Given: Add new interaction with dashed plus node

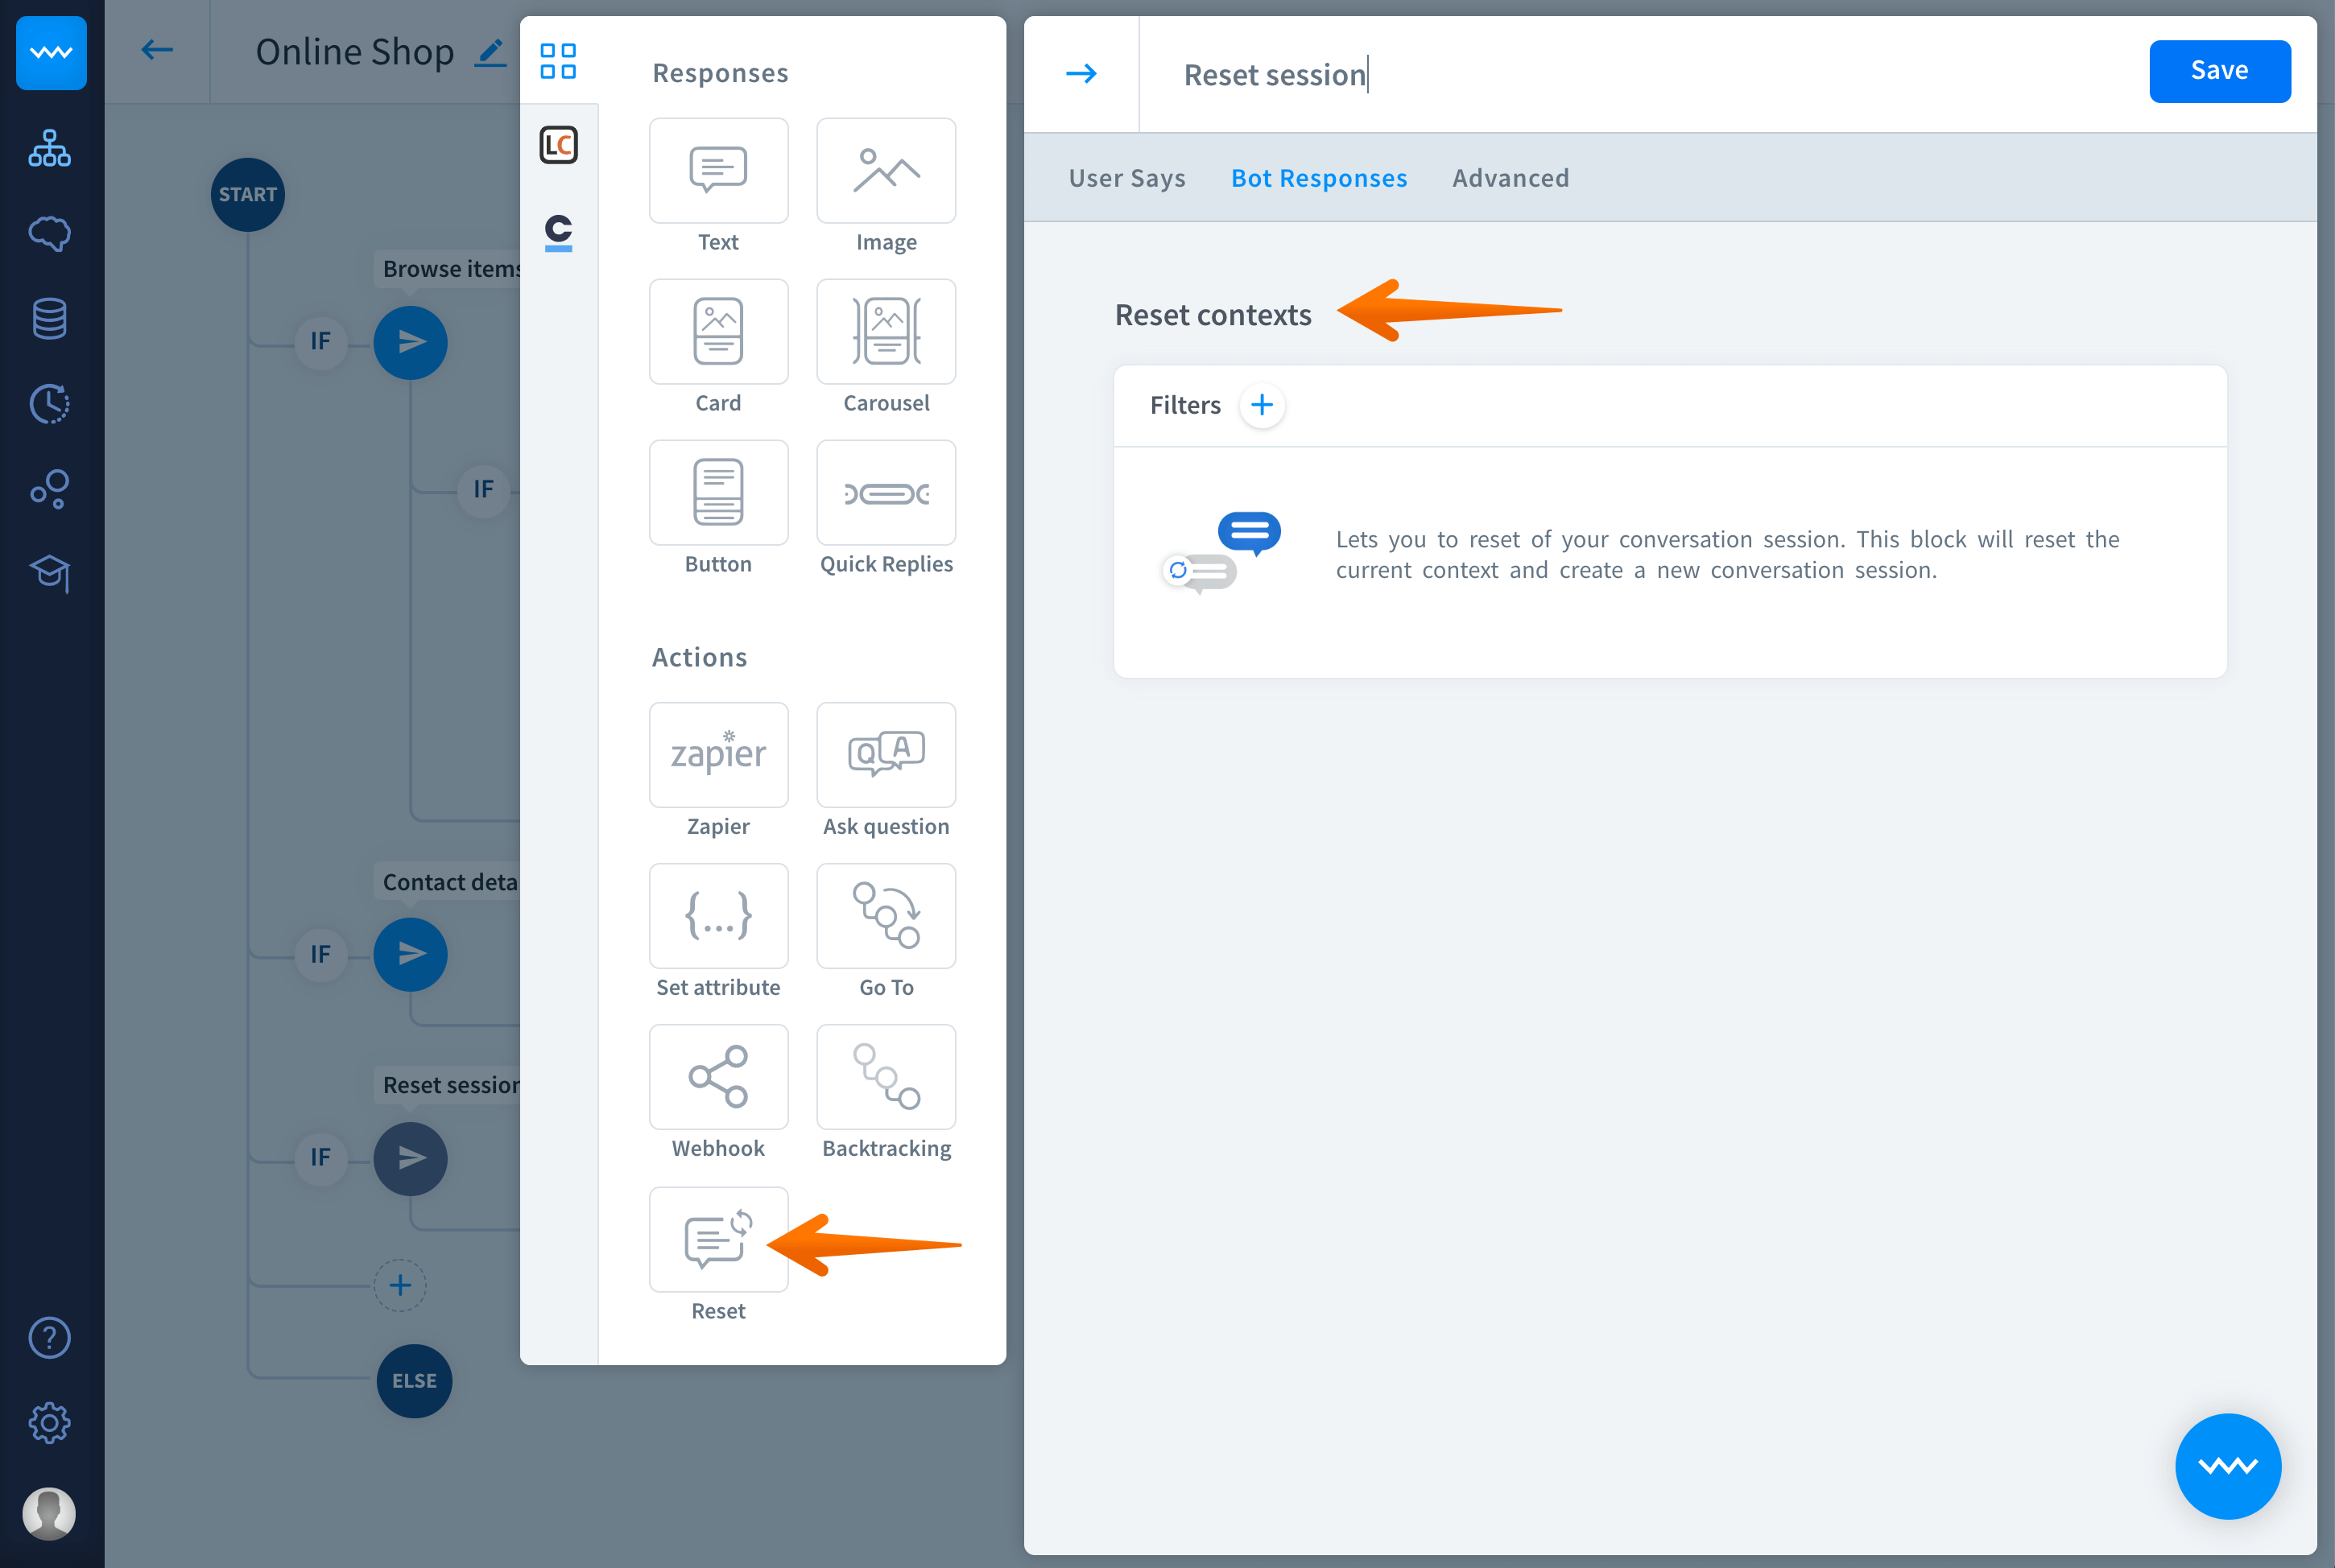Looking at the screenshot, I should (400, 1285).
